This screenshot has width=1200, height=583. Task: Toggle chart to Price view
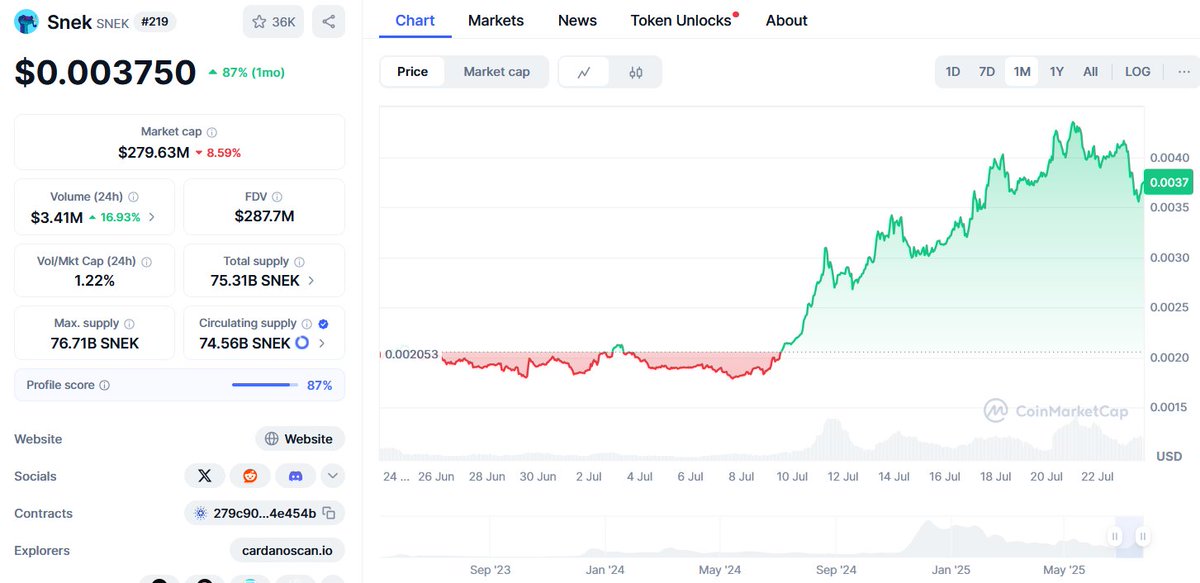pyautogui.click(x=412, y=72)
